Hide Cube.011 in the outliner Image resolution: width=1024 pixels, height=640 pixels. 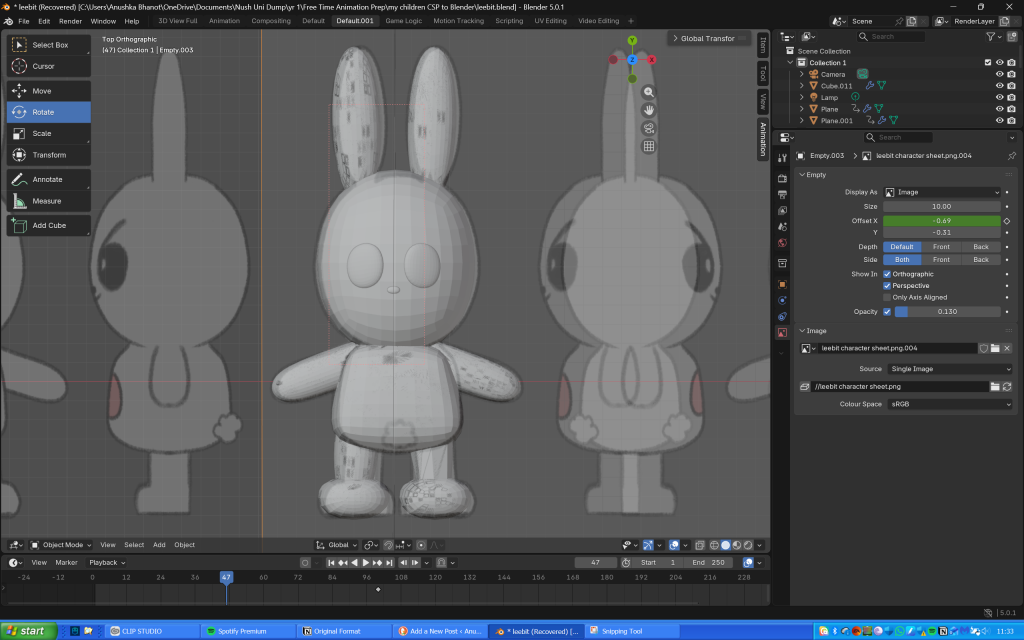[998, 86]
